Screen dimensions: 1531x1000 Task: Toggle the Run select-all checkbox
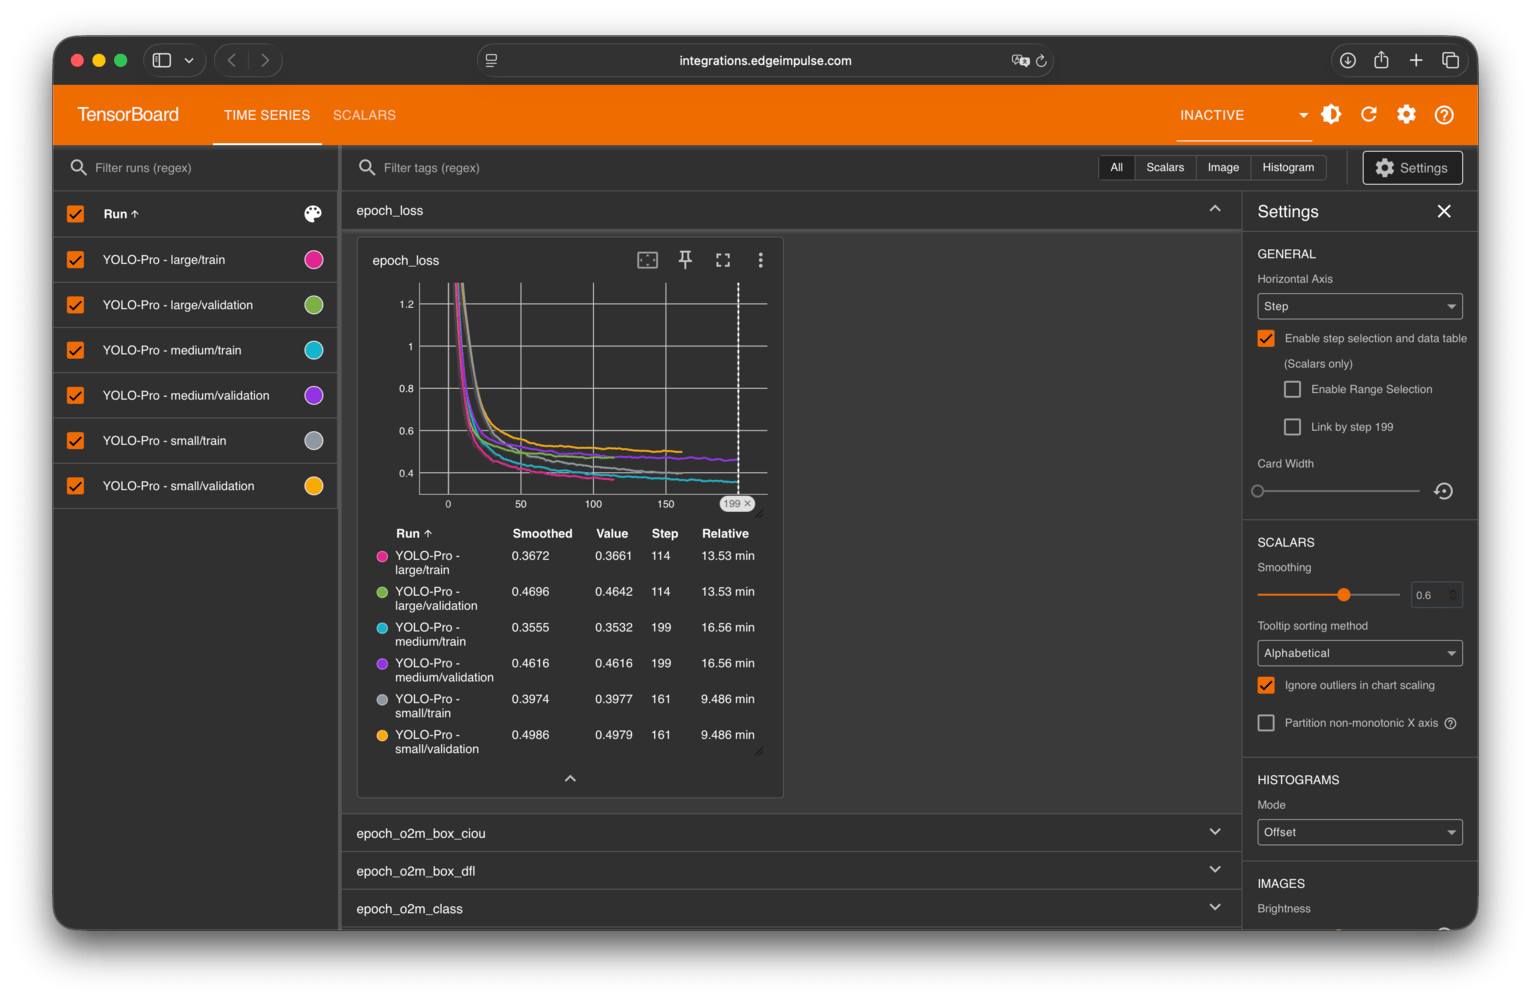point(75,214)
